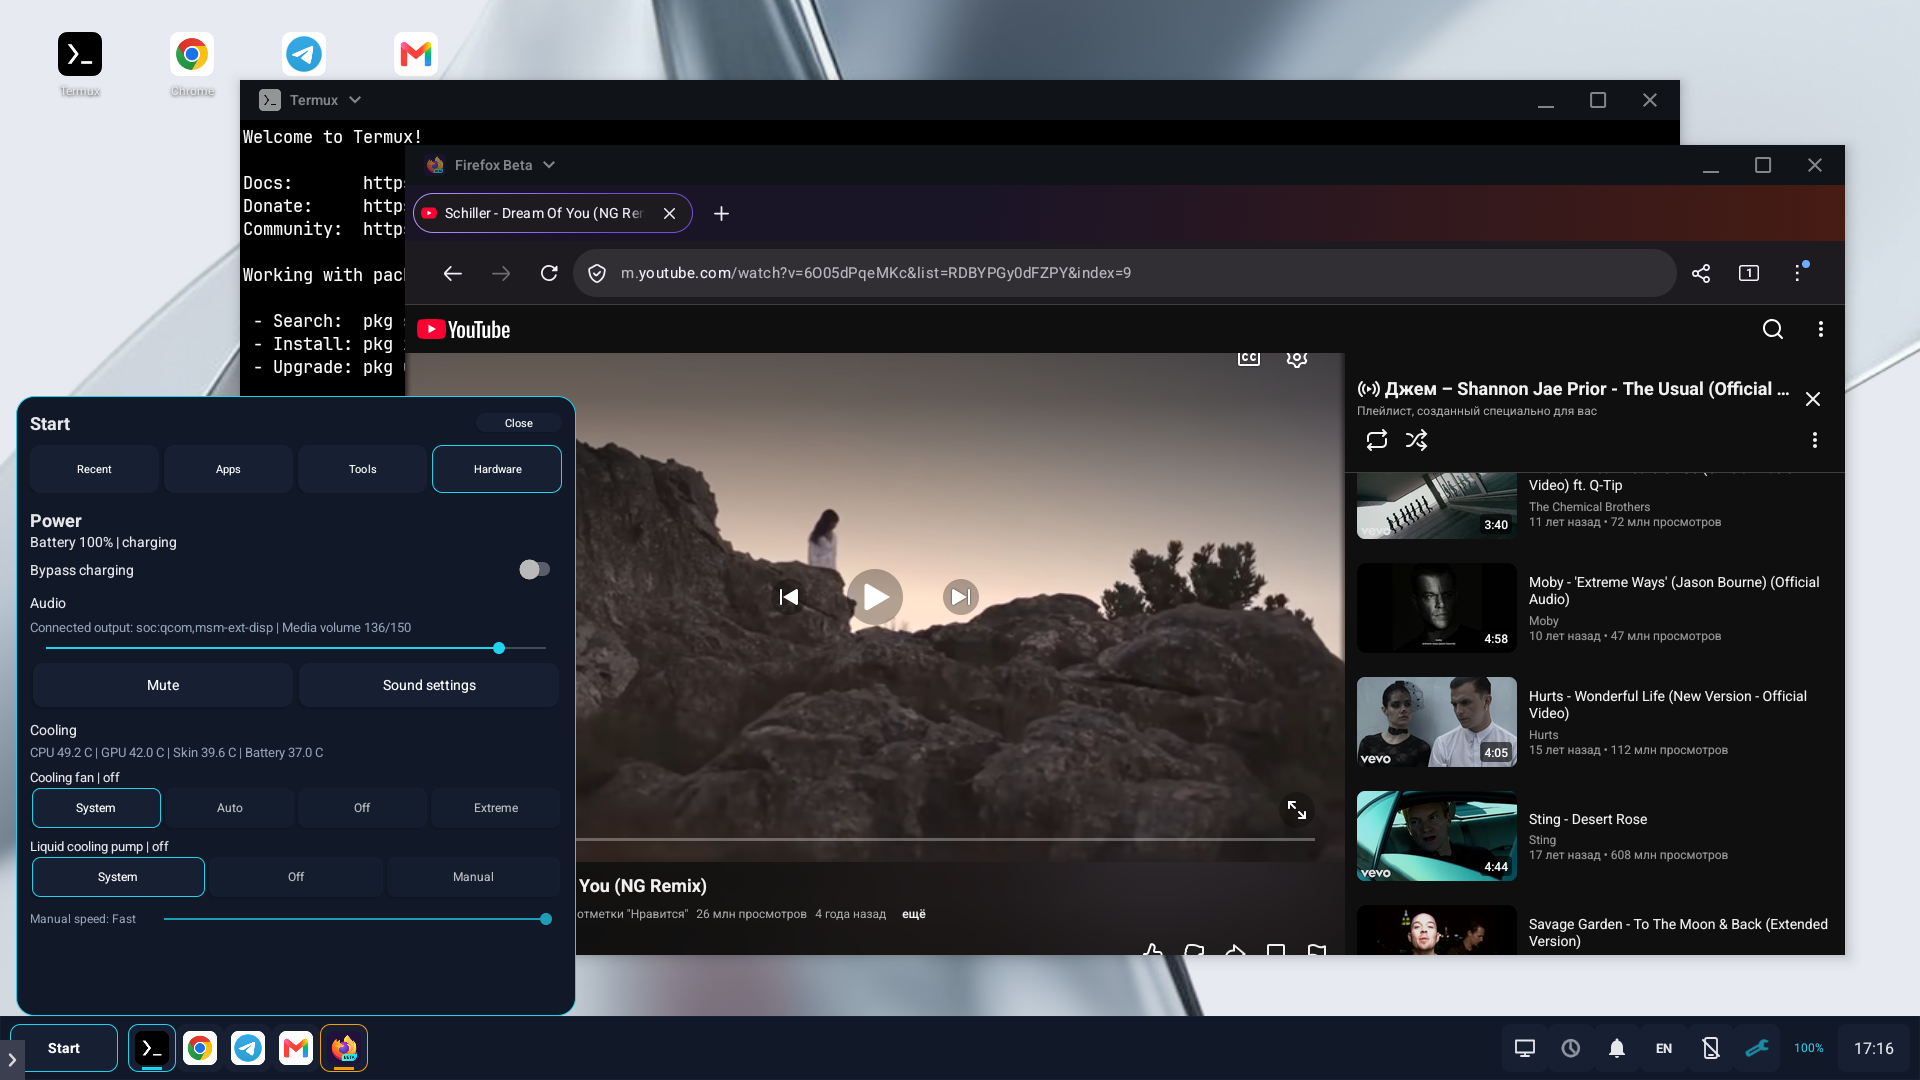Set liquid cooling pump to Manual
Image resolution: width=1920 pixels, height=1080 pixels.
pos(473,877)
